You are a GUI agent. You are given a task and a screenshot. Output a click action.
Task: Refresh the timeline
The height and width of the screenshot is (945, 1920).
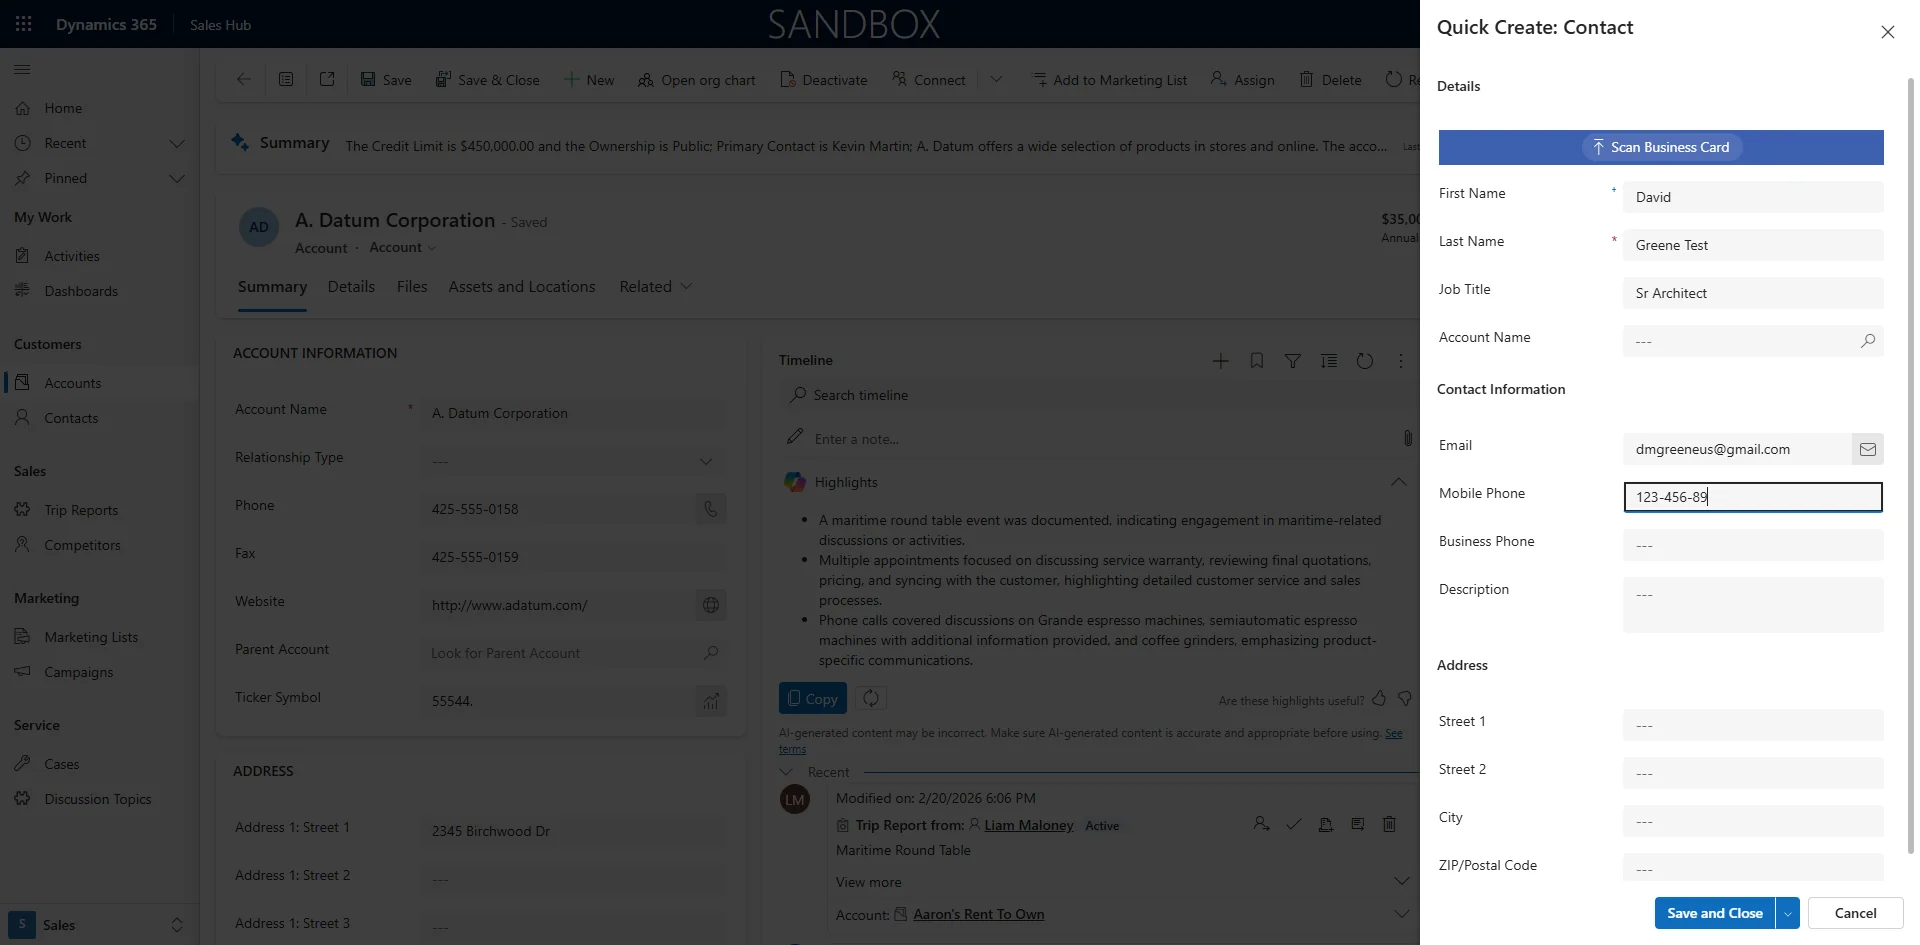coord(1365,360)
